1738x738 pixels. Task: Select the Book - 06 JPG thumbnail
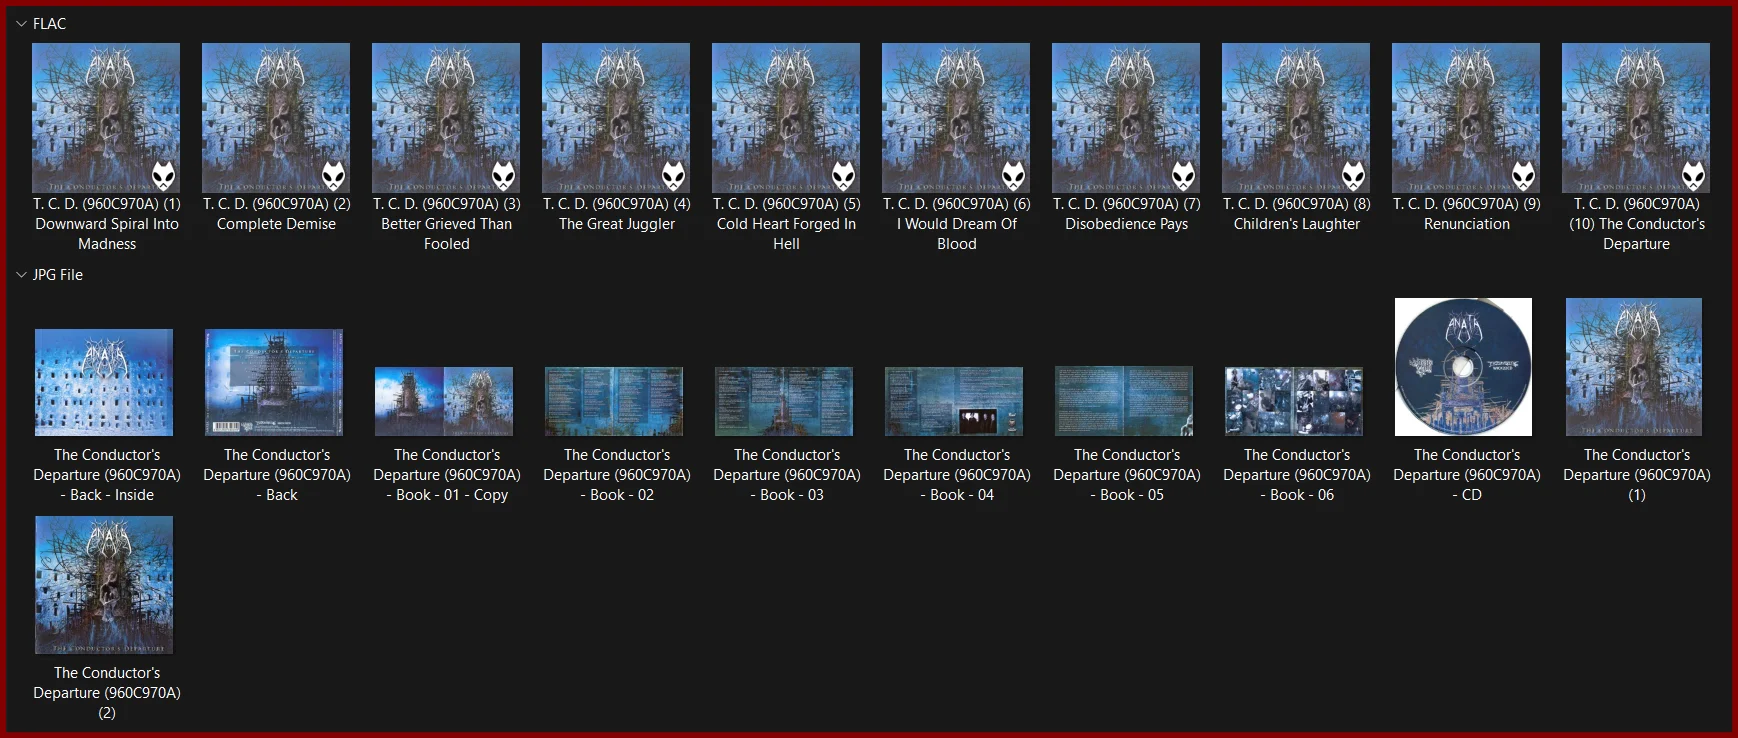coord(1294,401)
